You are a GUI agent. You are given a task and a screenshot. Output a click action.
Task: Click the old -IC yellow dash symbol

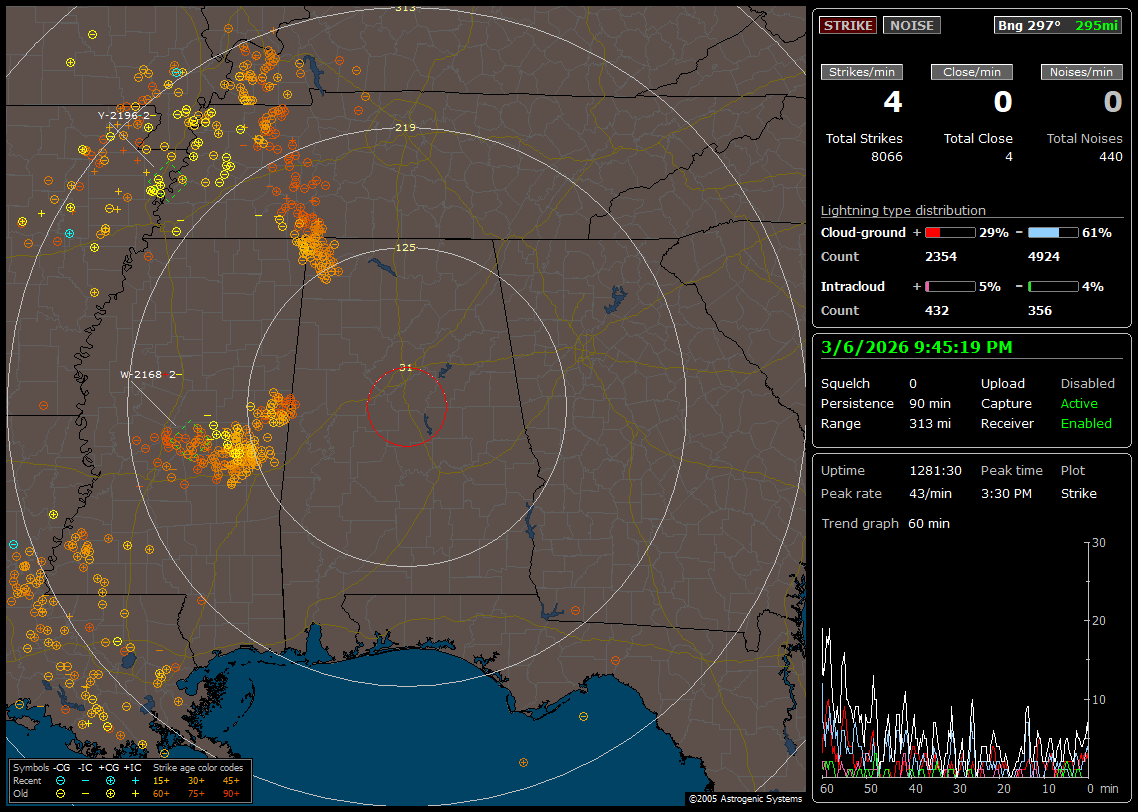(86, 793)
